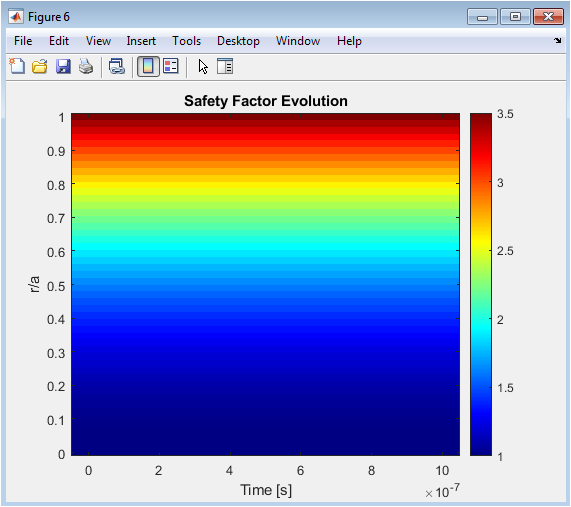The width and height of the screenshot is (571, 507).
Task: Print the figure using printer icon
Action: [x=86, y=67]
